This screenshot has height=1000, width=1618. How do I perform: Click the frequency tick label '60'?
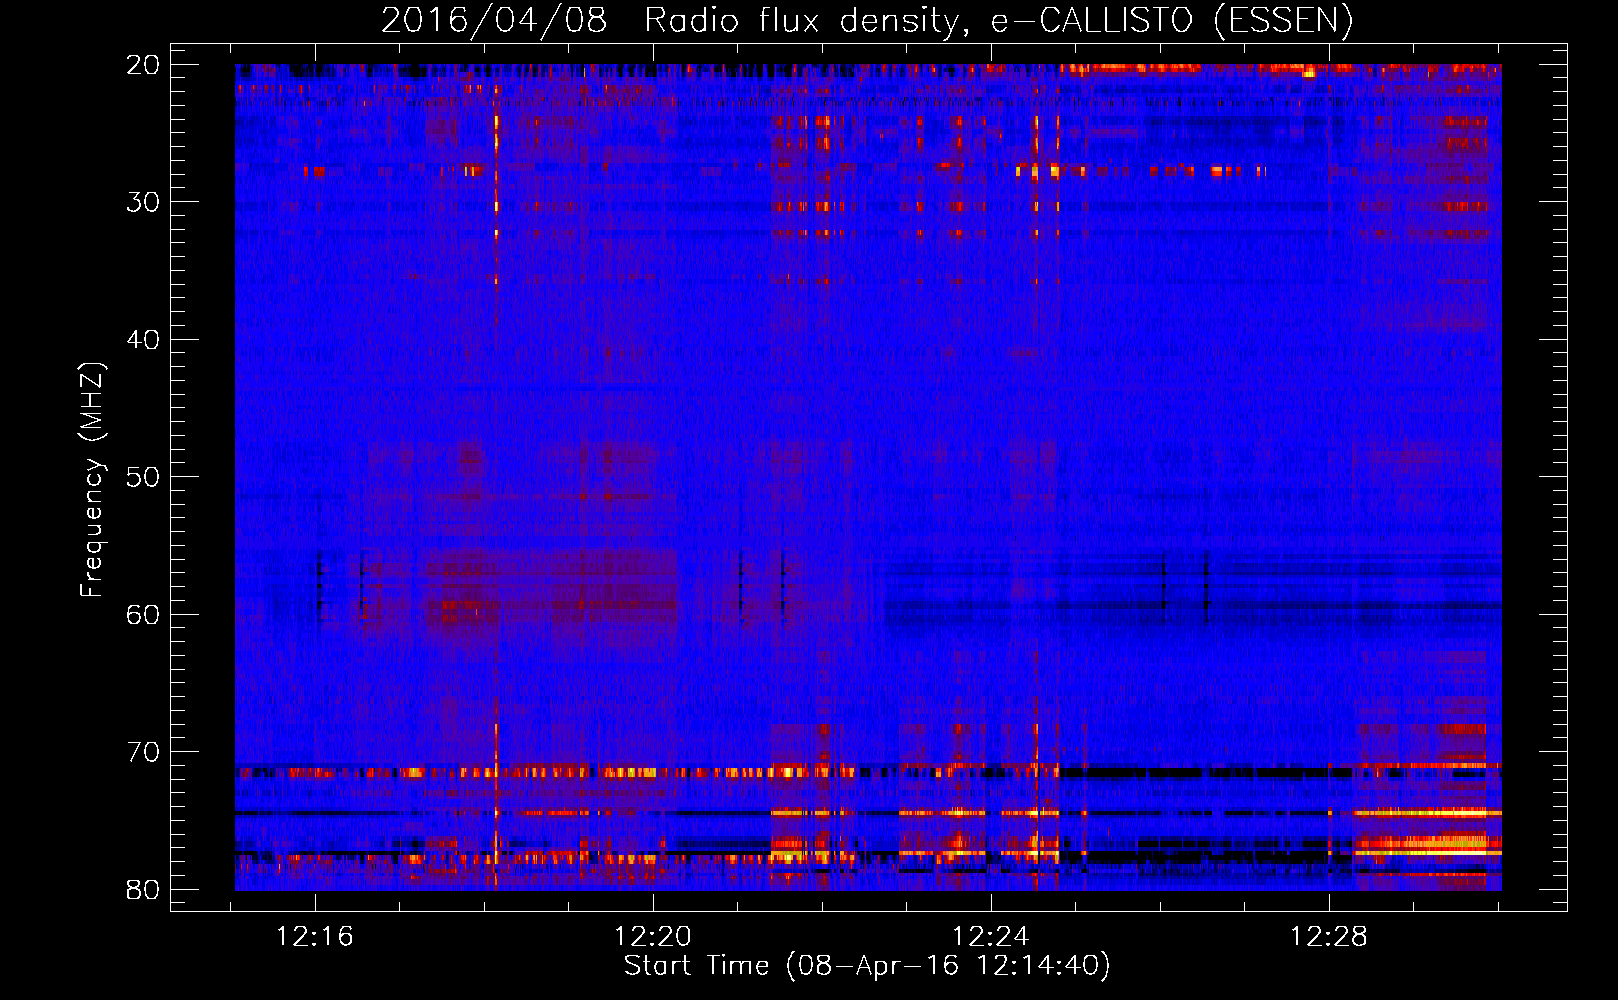pyautogui.click(x=143, y=614)
